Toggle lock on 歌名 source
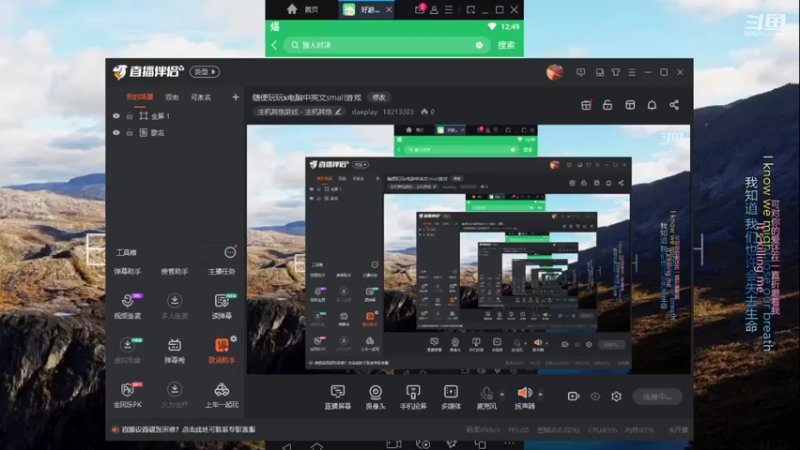 coord(130,133)
